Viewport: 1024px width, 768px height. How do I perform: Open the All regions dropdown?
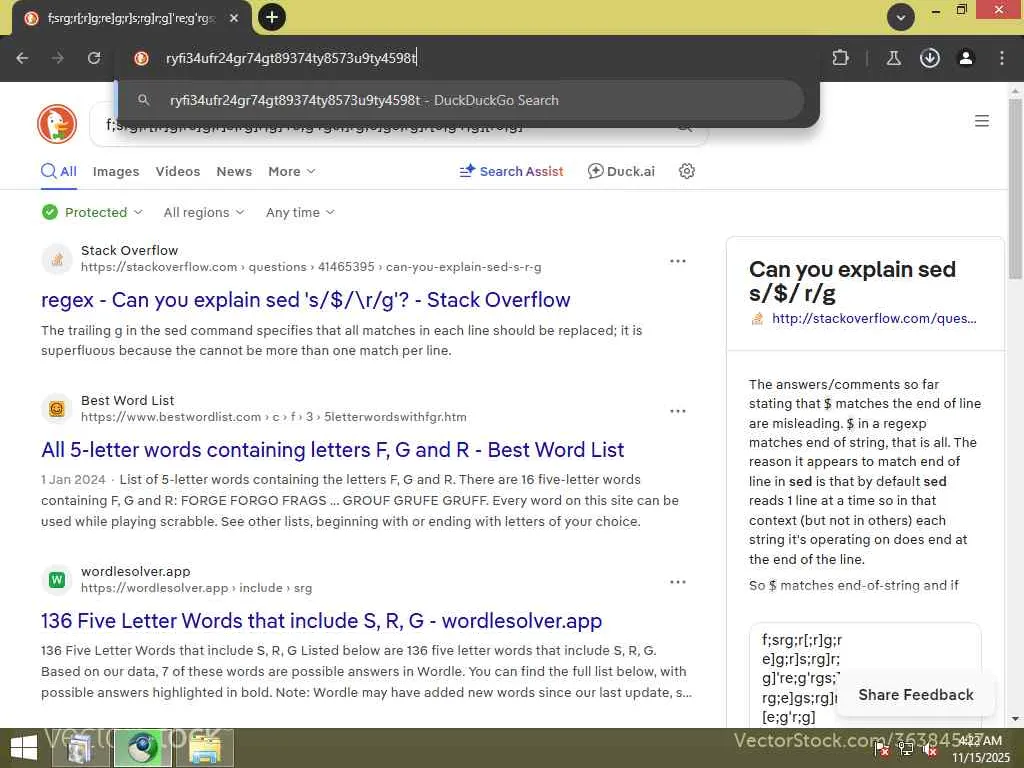[204, 212]
